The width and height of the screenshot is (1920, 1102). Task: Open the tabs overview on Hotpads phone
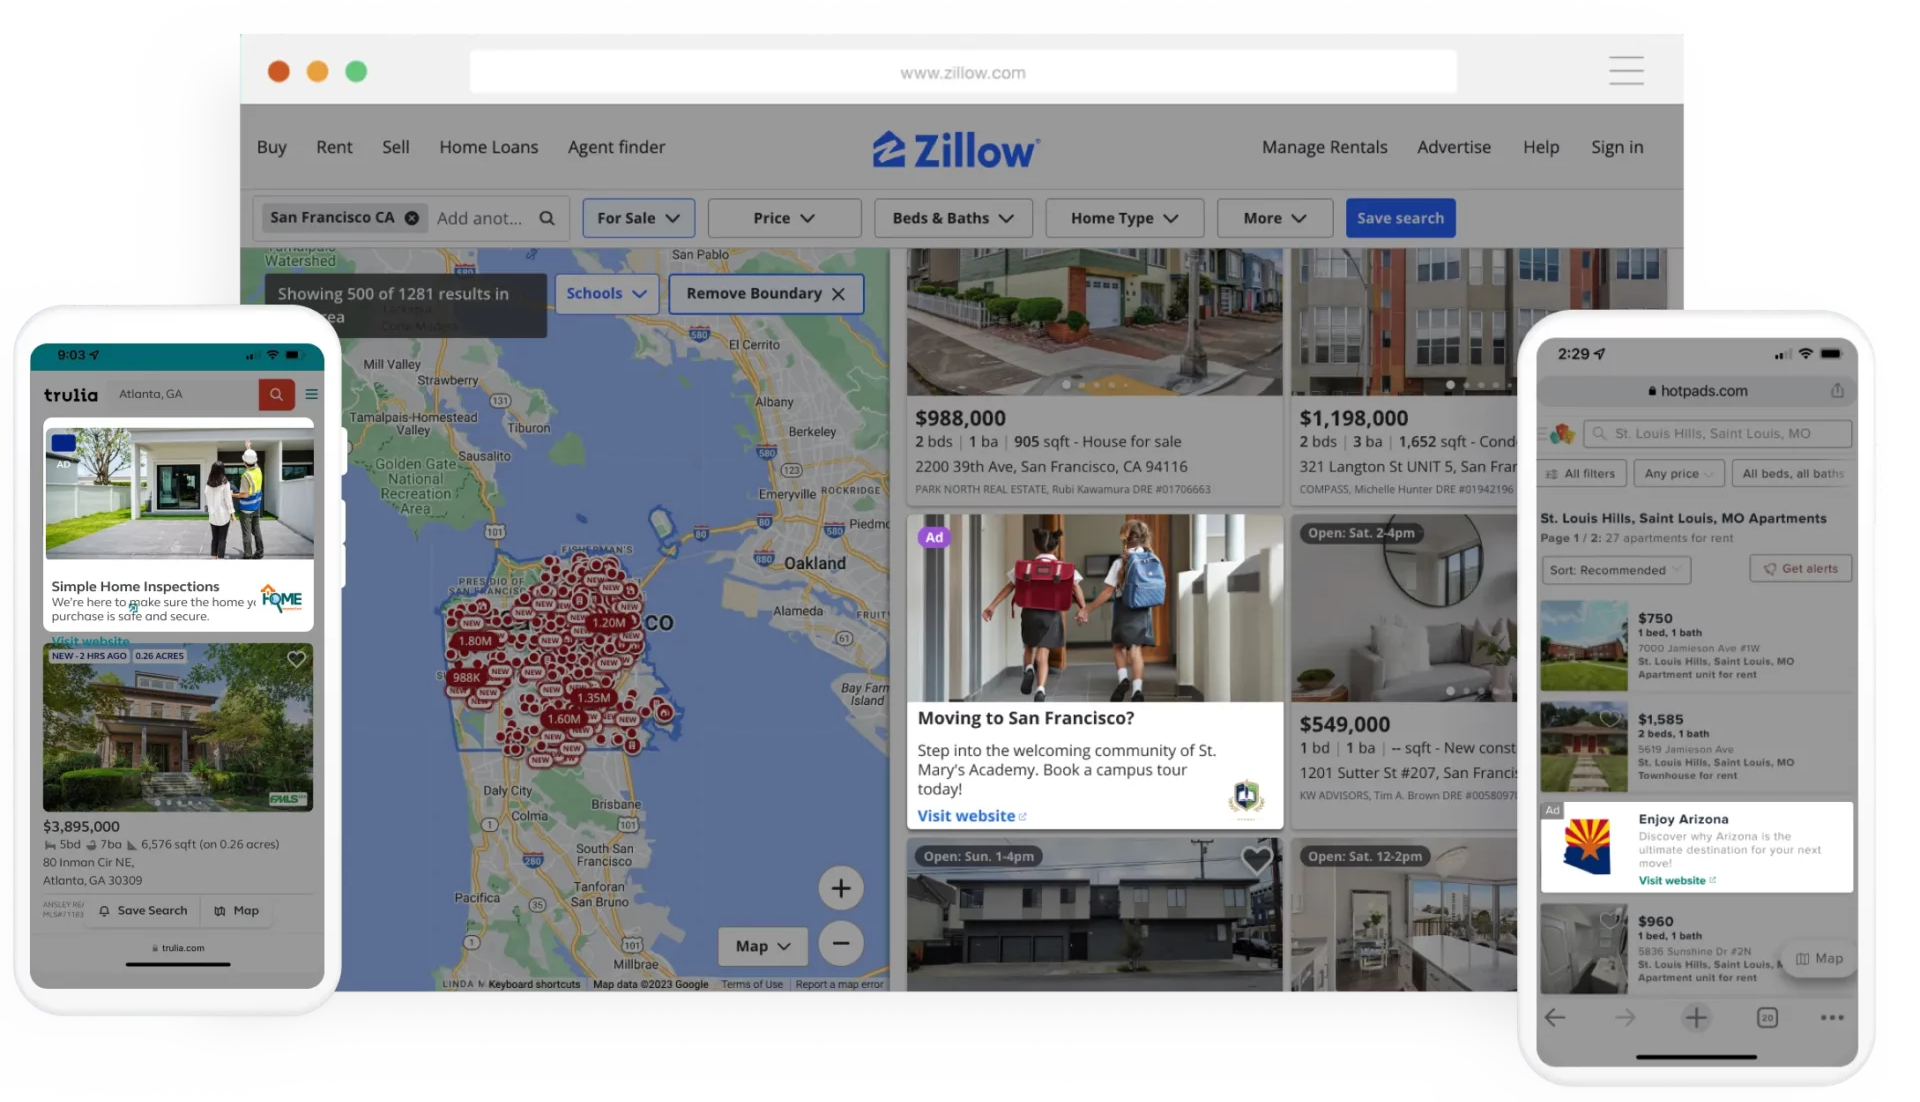pyautogui.click(x=1767, y=1018)
